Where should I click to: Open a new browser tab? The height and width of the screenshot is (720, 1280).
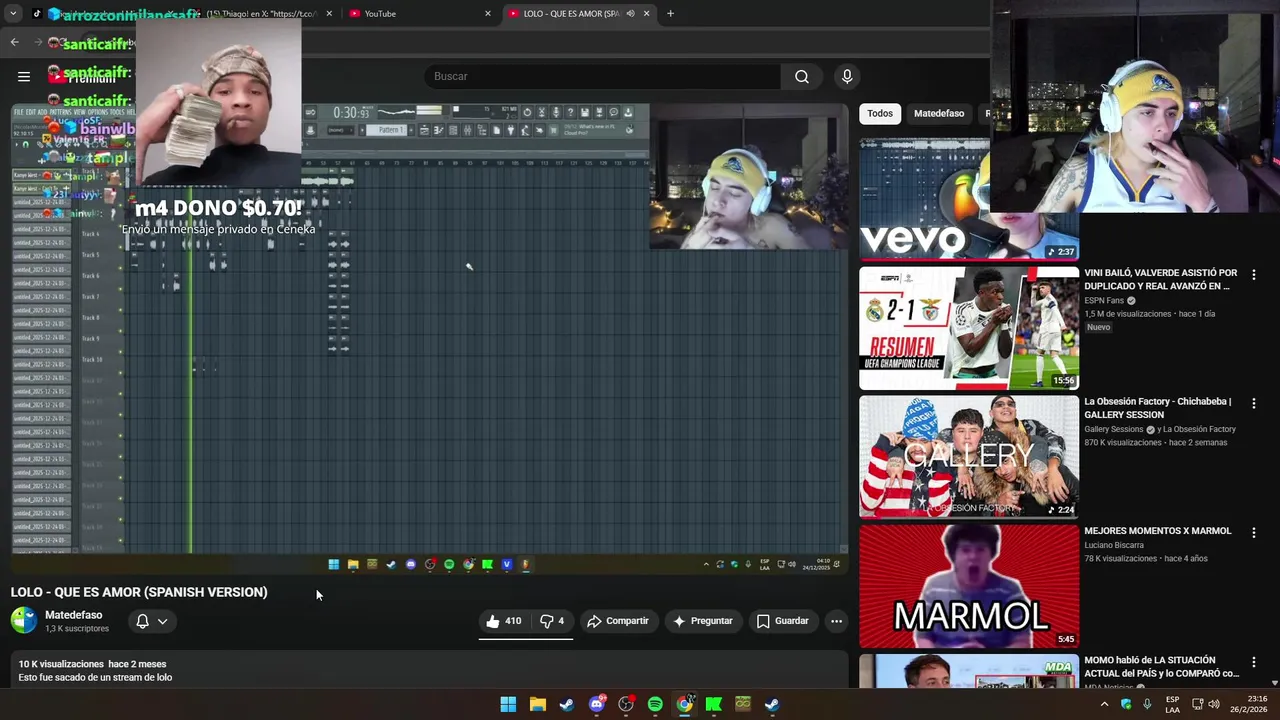[x=670, y=13]
